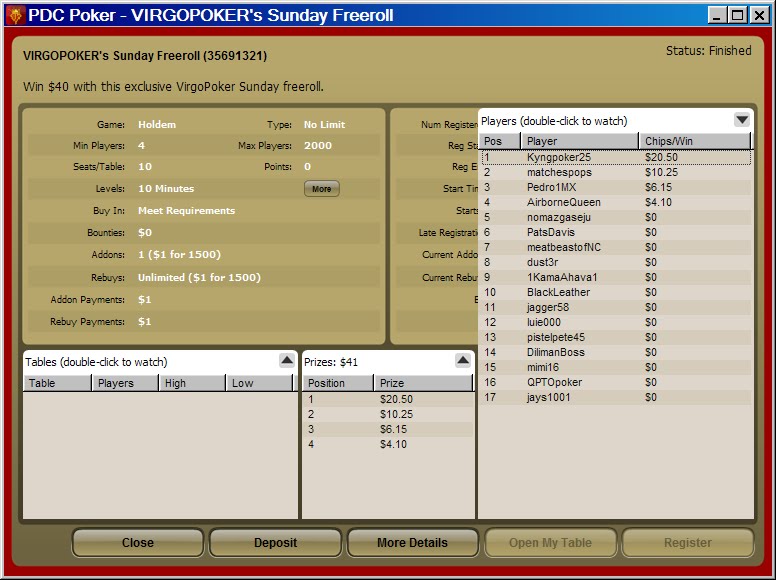Screen dimensions: 776x580
Task: Select player row jagger58
Action: click(616, 307)
